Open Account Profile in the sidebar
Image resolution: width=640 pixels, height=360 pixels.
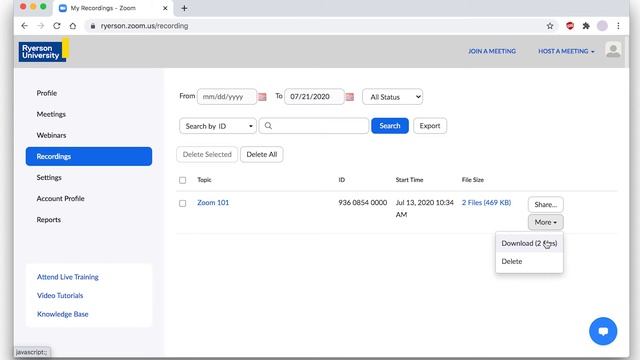60,198
